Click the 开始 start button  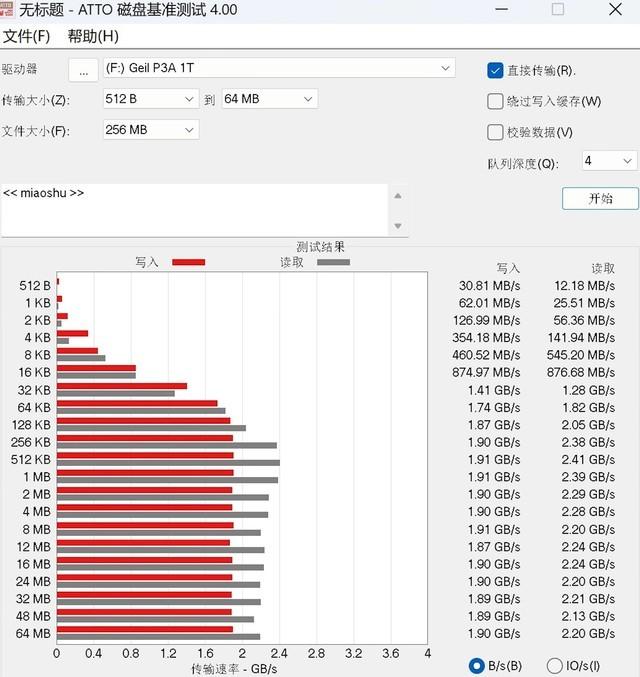[x=600, y=199]
